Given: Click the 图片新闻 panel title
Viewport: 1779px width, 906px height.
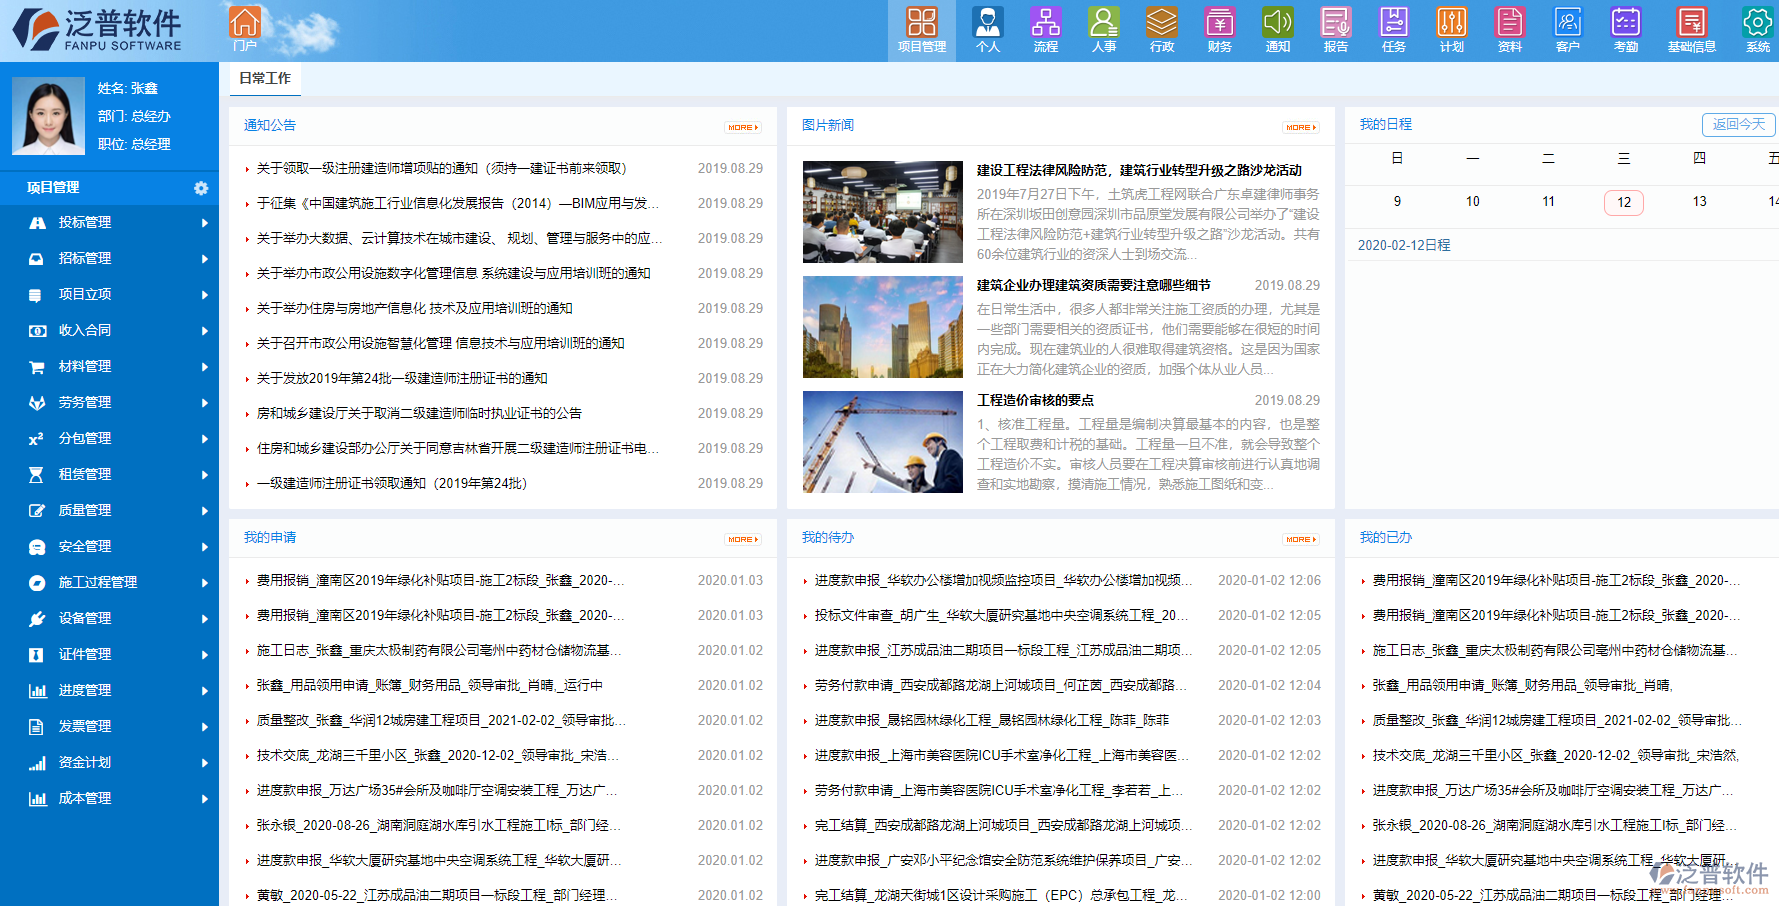Looking at the screenshot, I should point(828,125).
